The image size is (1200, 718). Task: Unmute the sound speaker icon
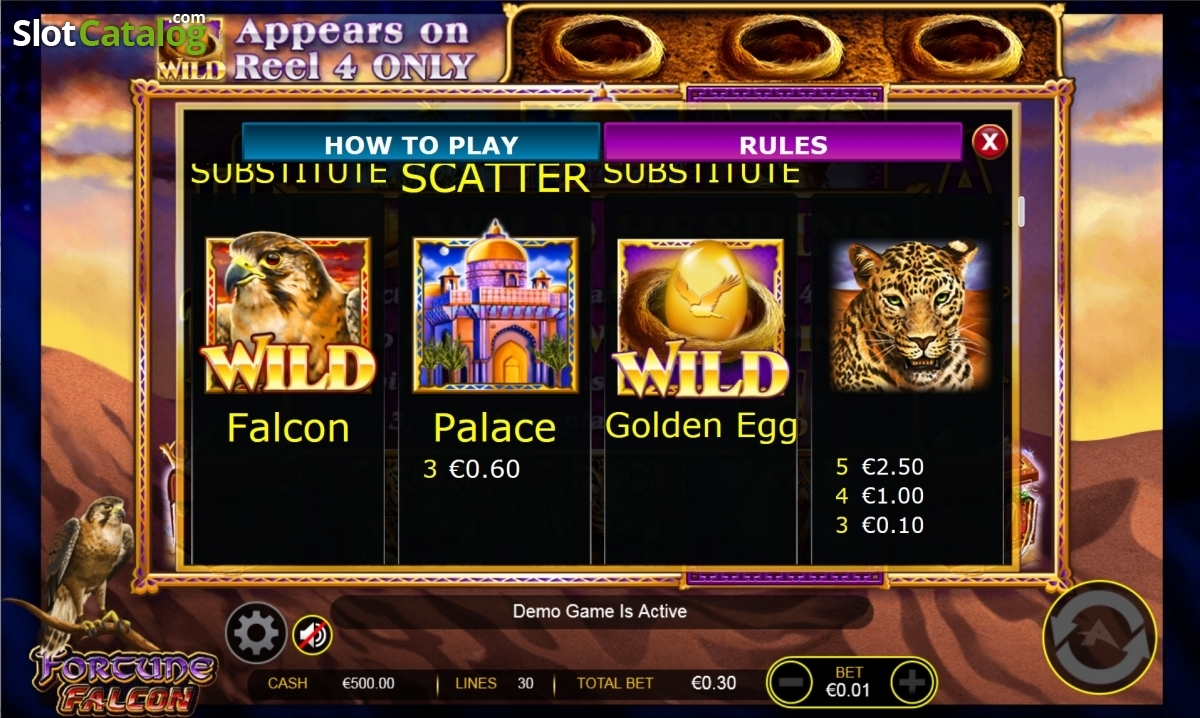pos(312,634)
